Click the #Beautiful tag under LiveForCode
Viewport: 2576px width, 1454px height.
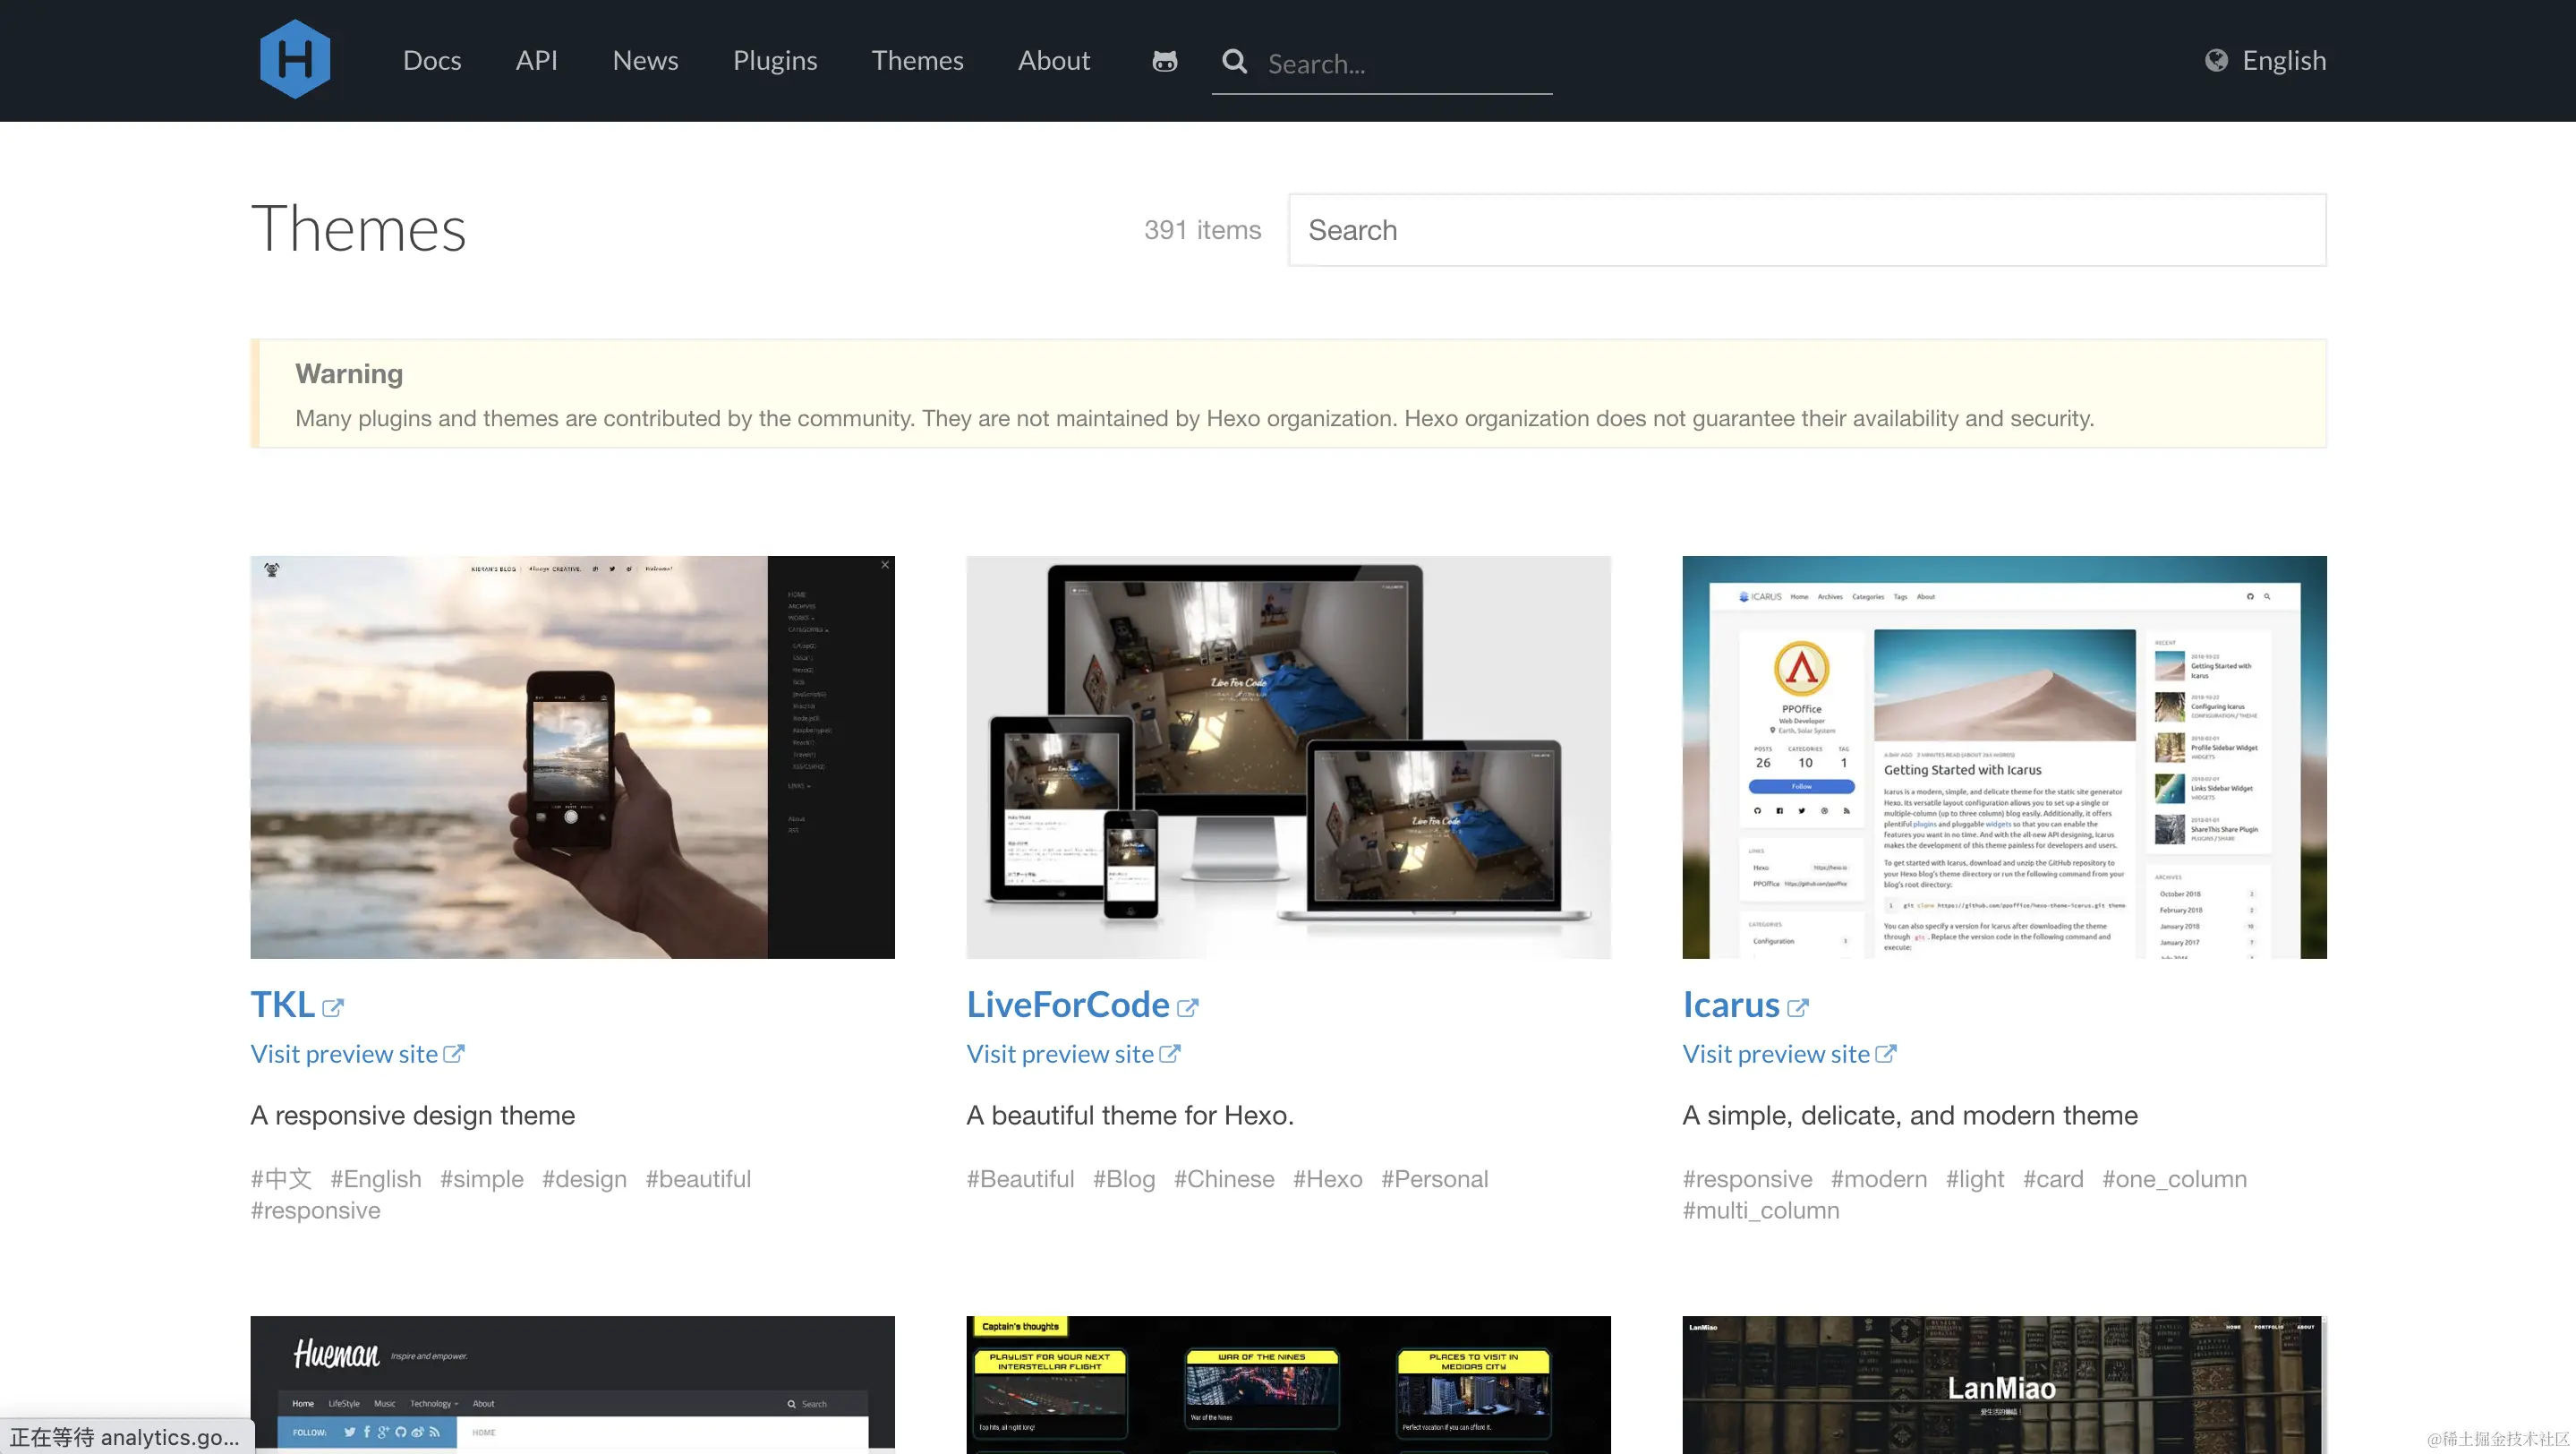pos(1020,1179)
